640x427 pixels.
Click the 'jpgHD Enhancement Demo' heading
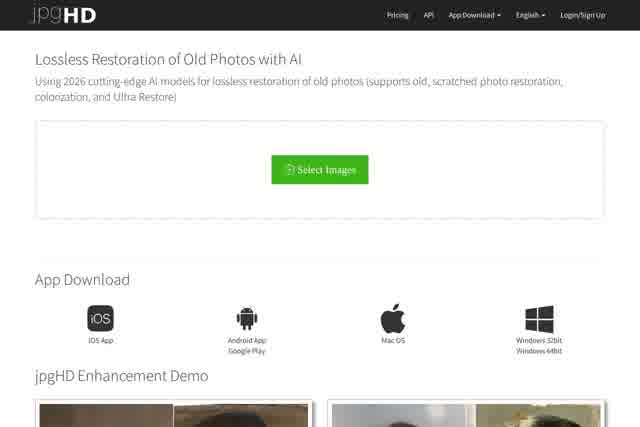point(122,376)
